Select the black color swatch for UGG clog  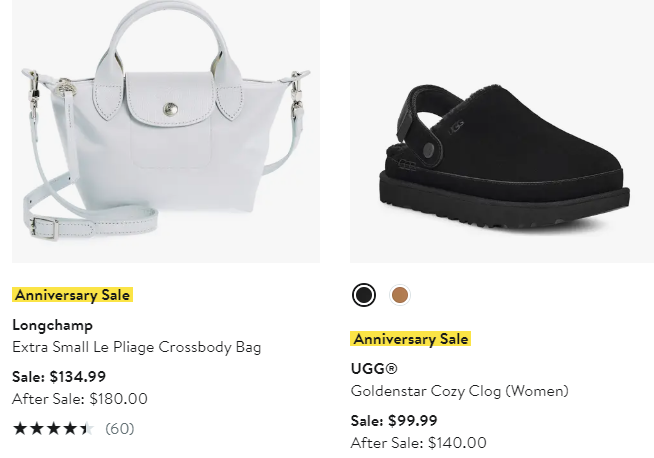pos(364,295)
